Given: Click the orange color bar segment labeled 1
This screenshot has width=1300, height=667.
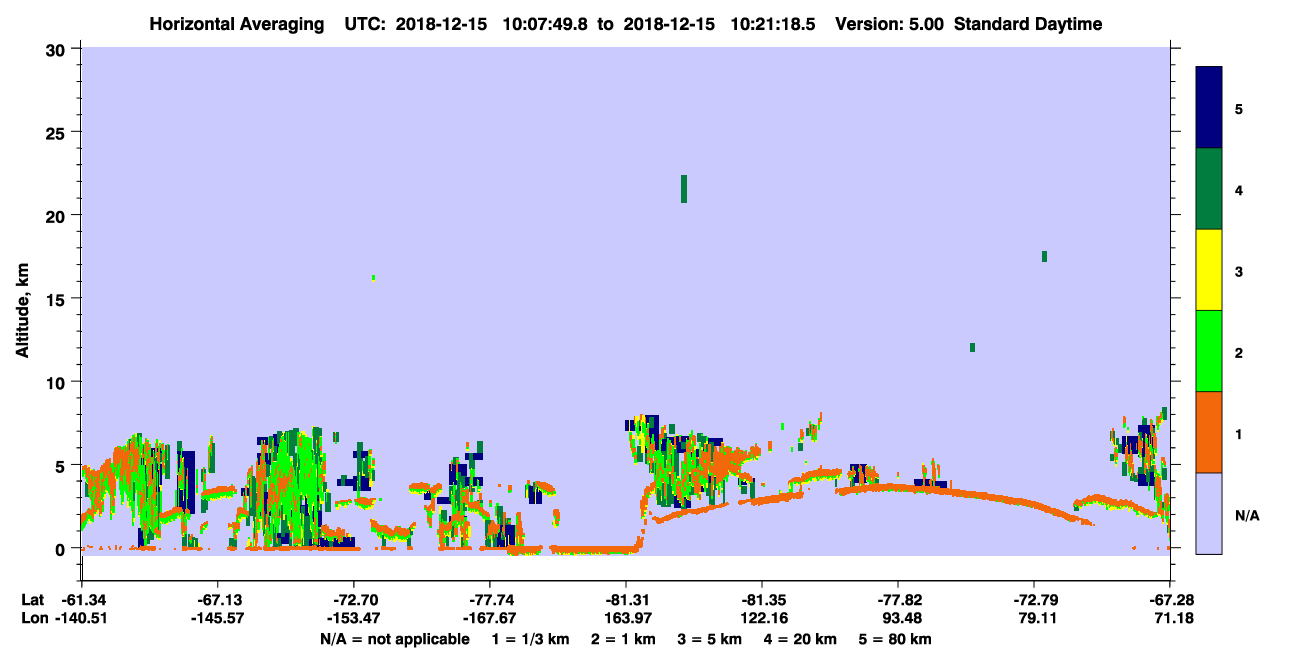Looking at the screenshot, I should [x=1209, y=432].
